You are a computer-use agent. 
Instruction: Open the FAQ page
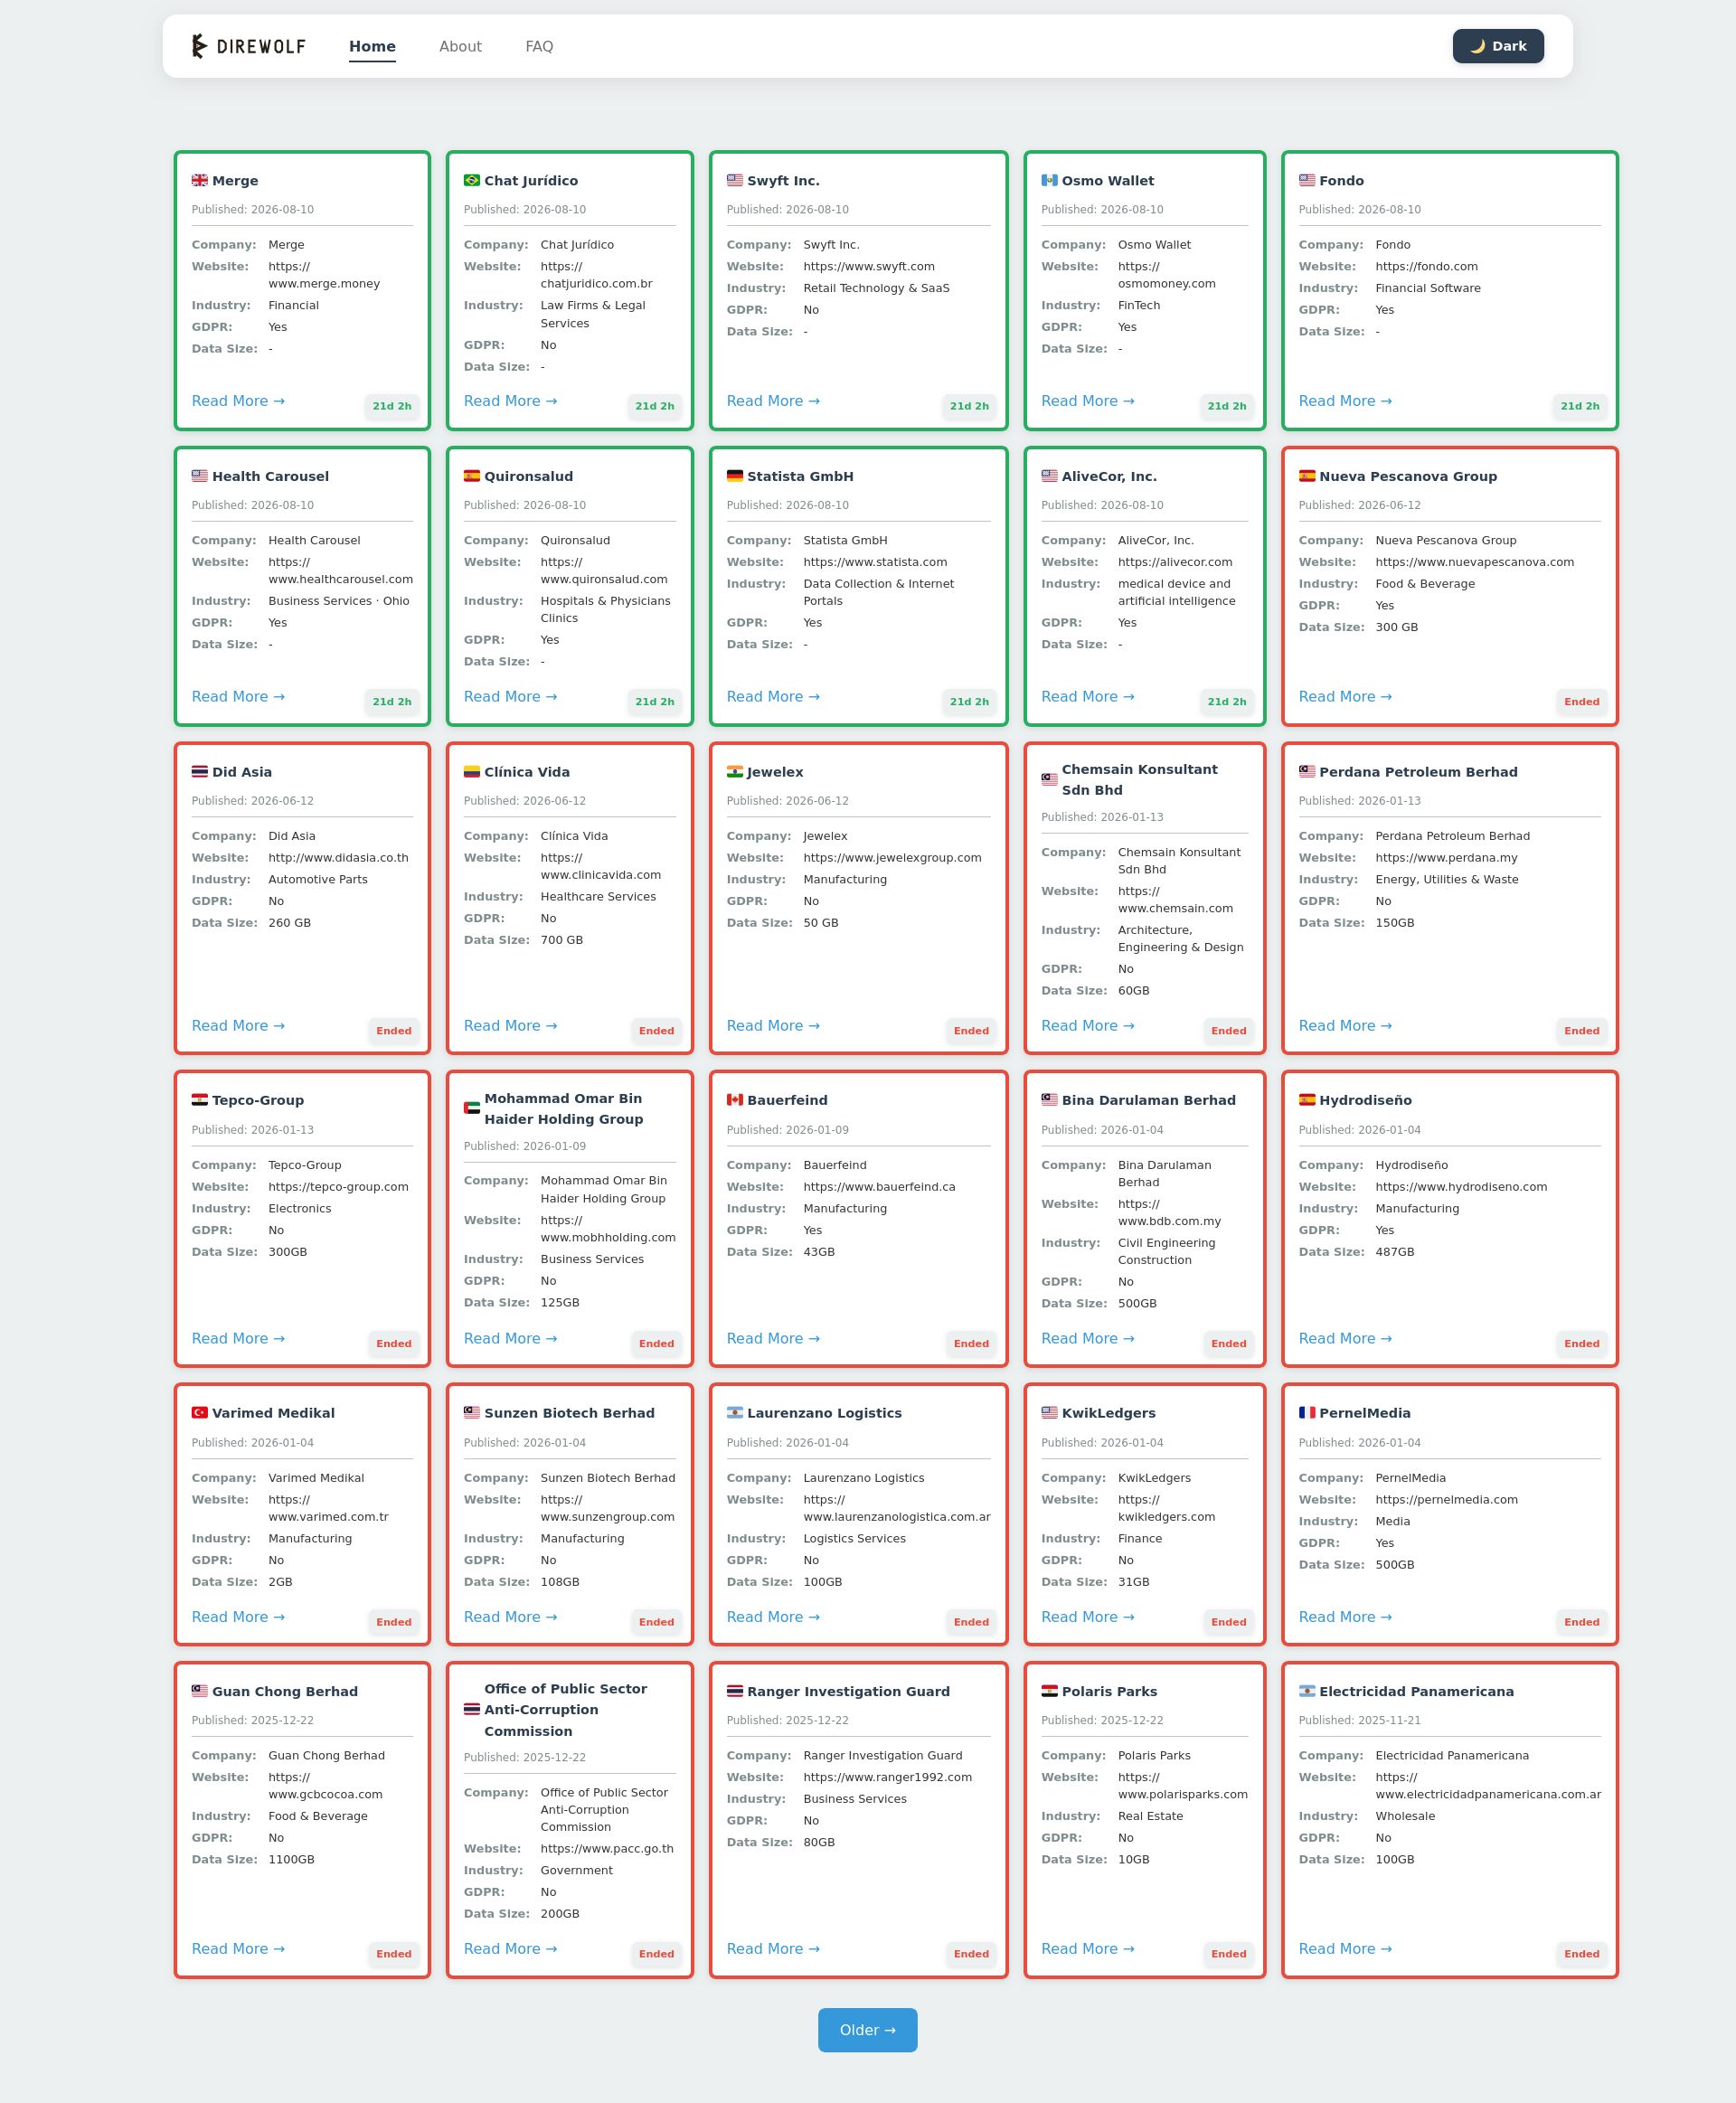tap(539, 46)
